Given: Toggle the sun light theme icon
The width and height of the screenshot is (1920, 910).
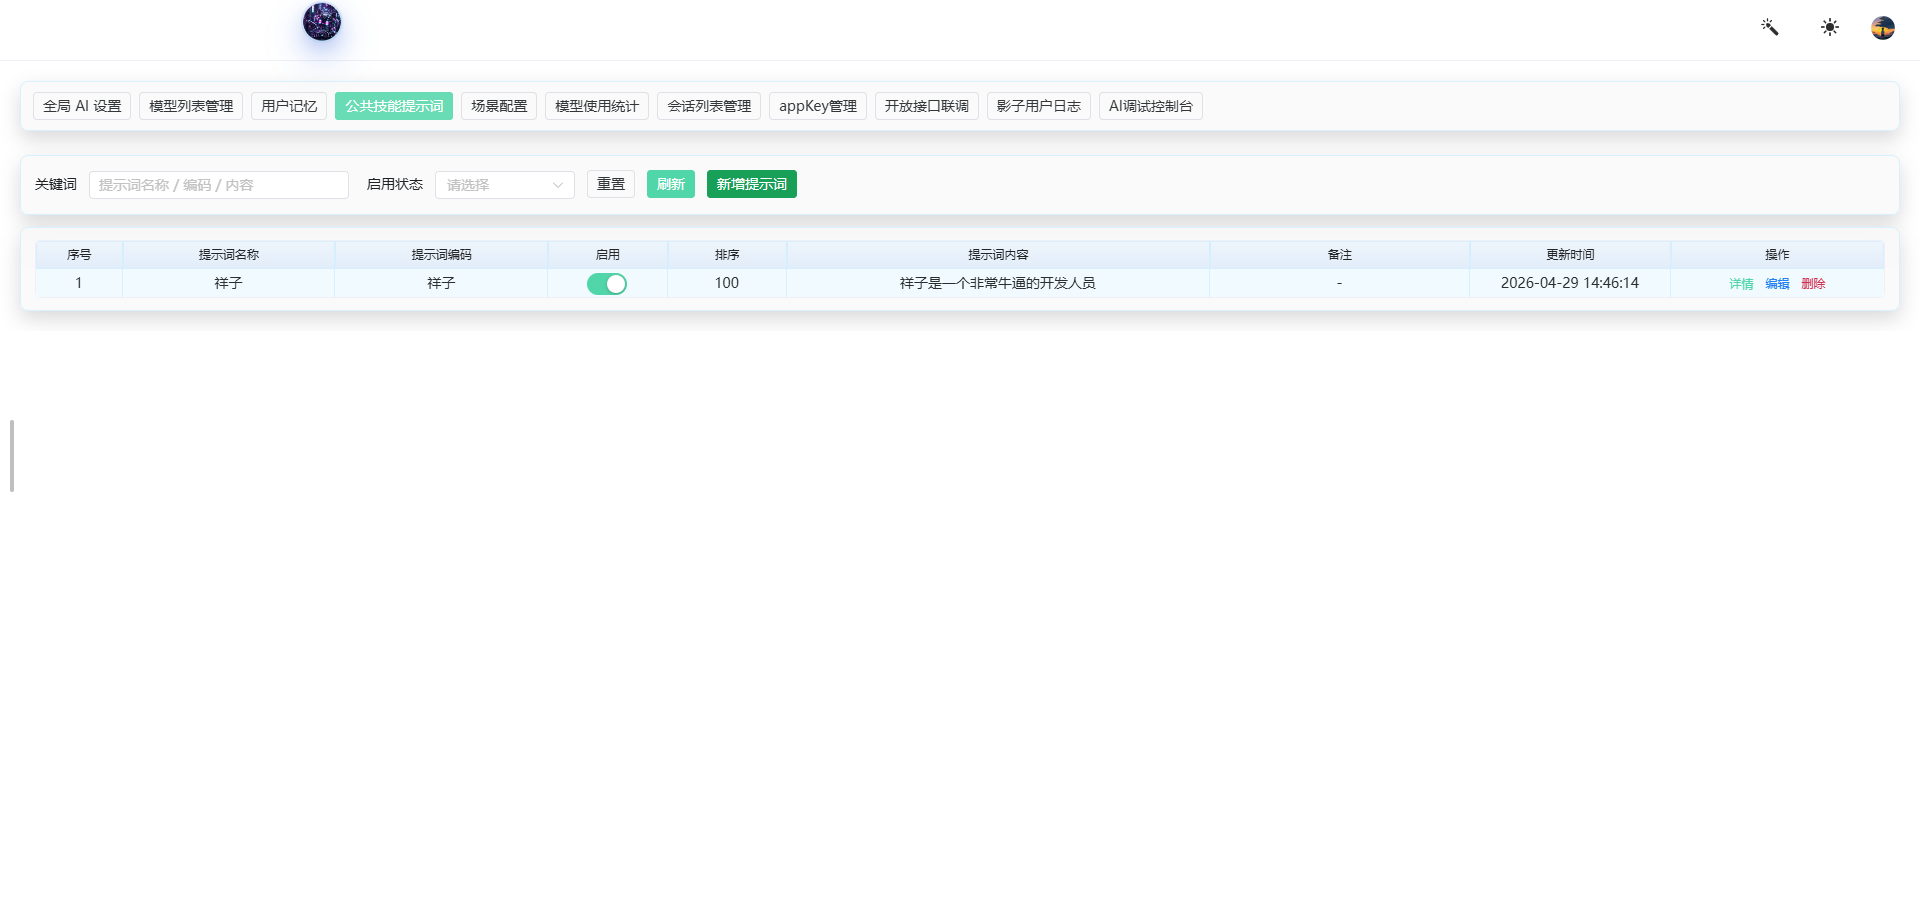Looking at the screenshot, I should pyautogui.click(x=1830, y=27).
